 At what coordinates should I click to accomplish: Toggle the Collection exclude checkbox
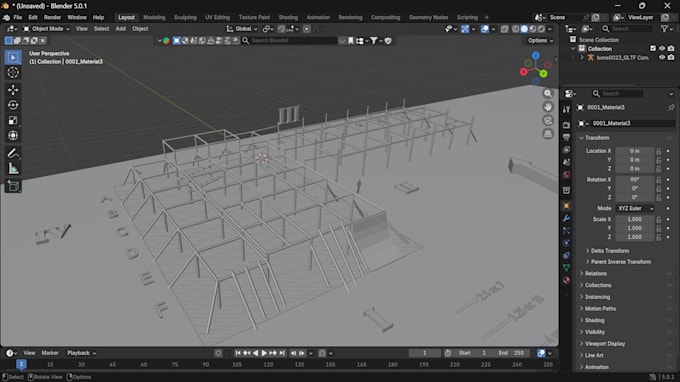pos(653,49)
